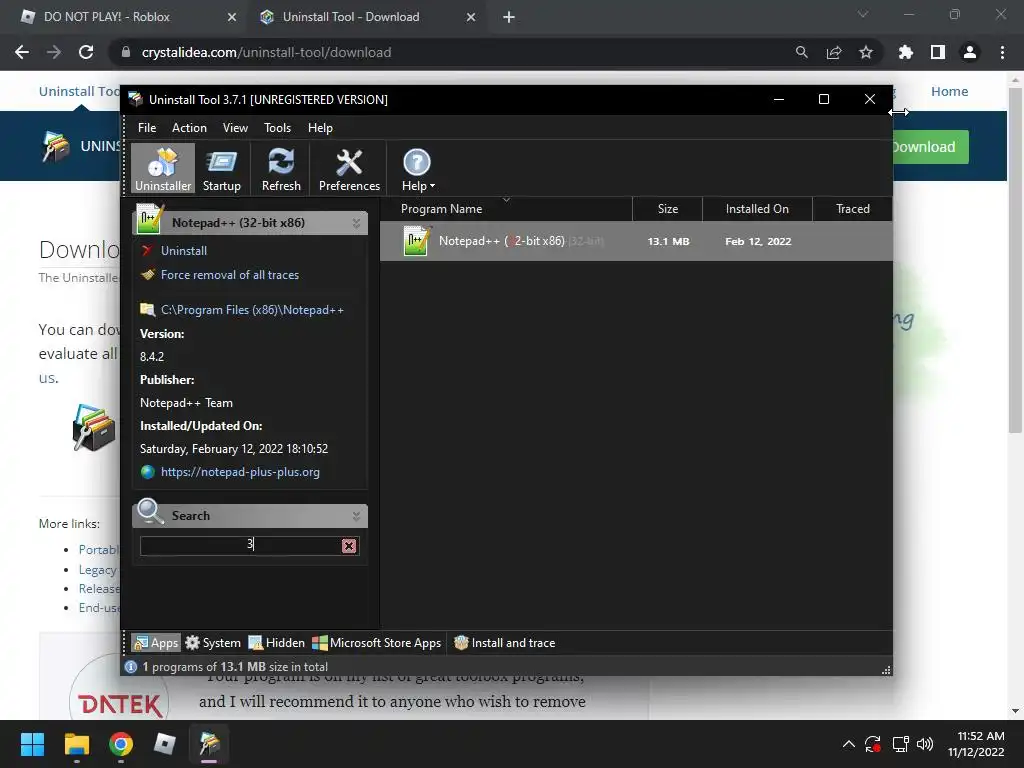Open the Chrome profile icon
The height and width of the screenshot is (768, 1024).
click(970, 52)
